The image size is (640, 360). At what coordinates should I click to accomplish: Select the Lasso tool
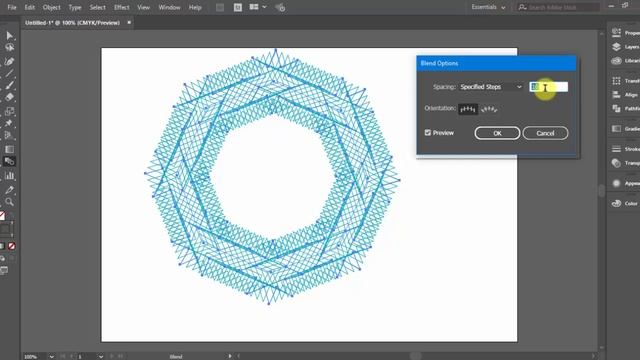(x=9, y=48)
